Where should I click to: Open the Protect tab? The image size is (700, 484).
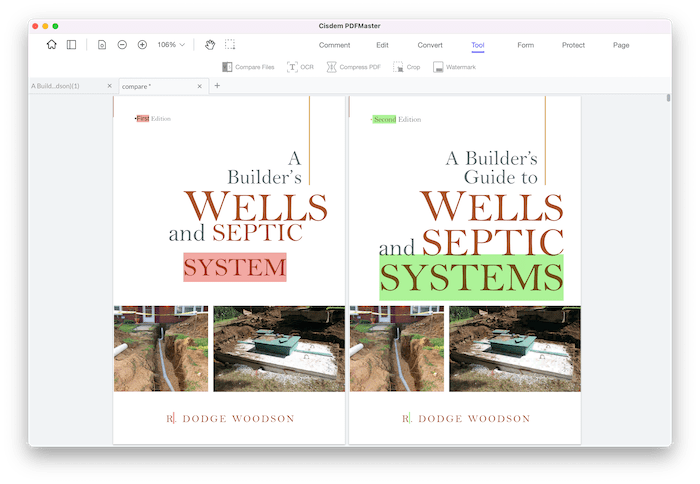tap(573, 45)
